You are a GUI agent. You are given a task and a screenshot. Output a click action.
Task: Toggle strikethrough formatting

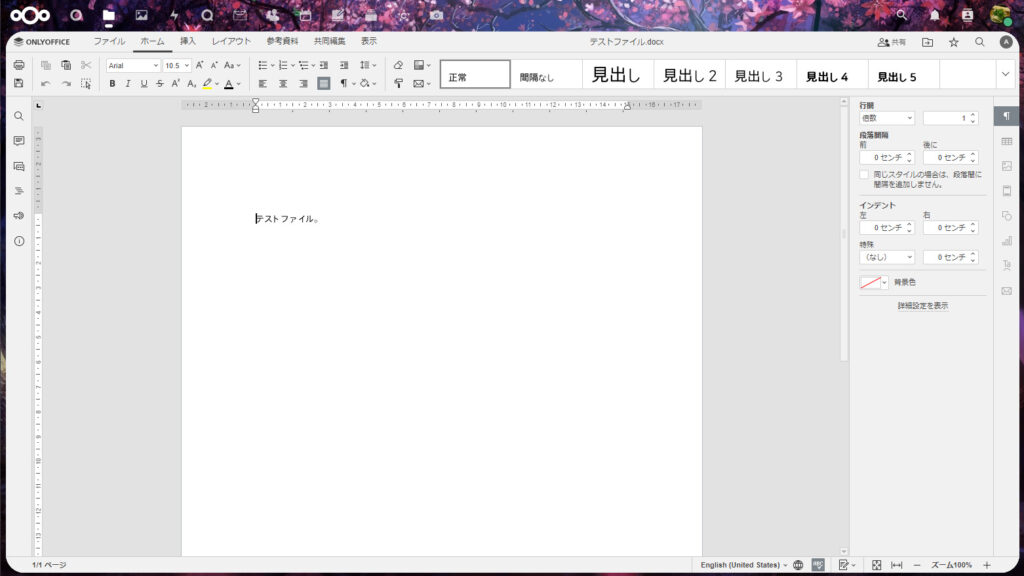point(160,84)
